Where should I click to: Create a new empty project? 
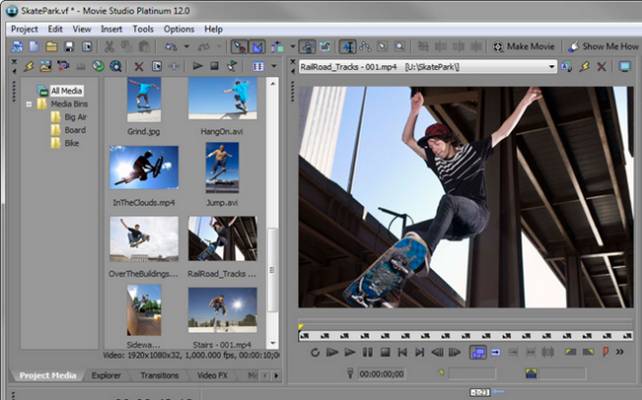[x=34, y=46]
